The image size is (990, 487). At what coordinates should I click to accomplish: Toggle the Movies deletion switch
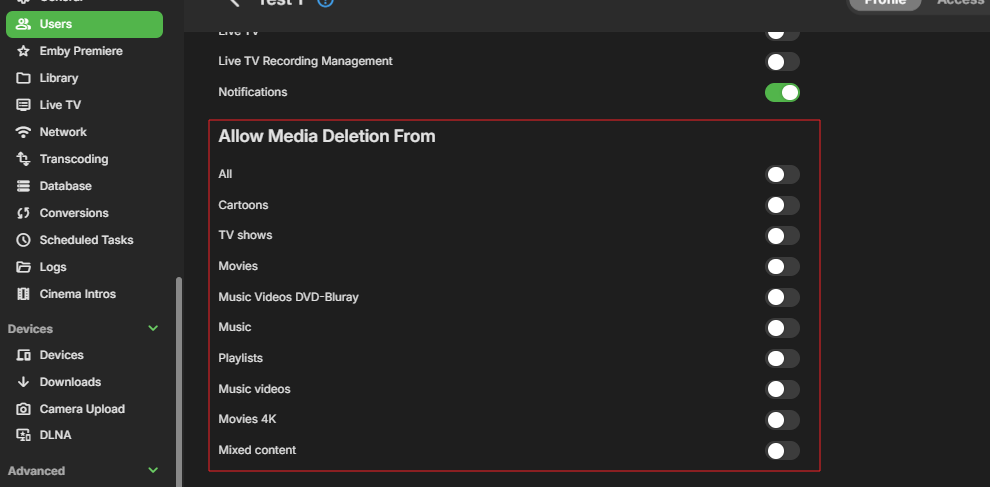tap(782, 267)
